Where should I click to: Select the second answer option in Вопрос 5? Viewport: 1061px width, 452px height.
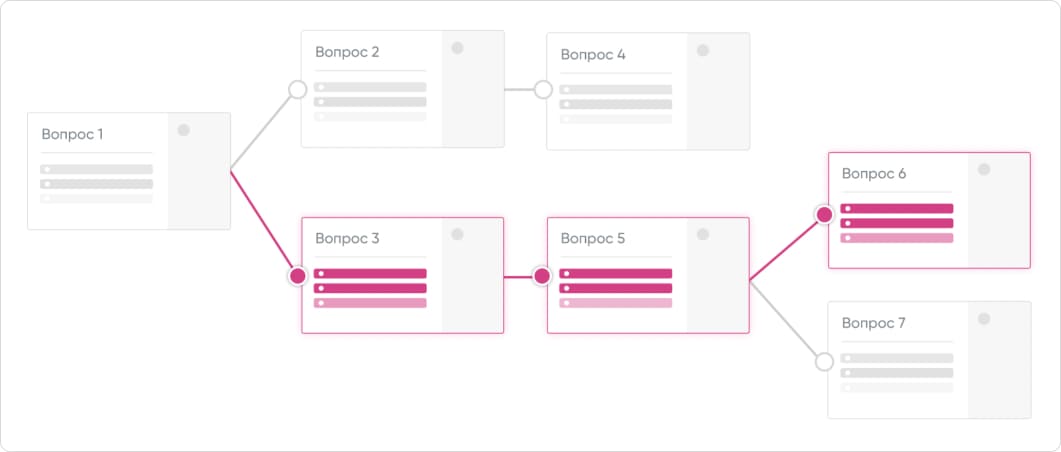615,288
